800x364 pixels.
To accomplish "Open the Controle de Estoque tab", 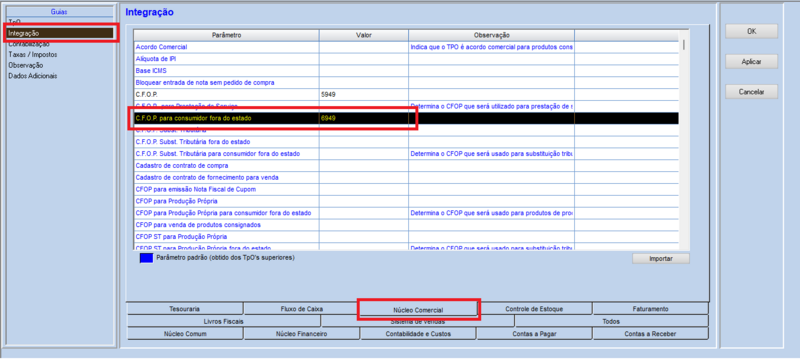I will point(534,309).
